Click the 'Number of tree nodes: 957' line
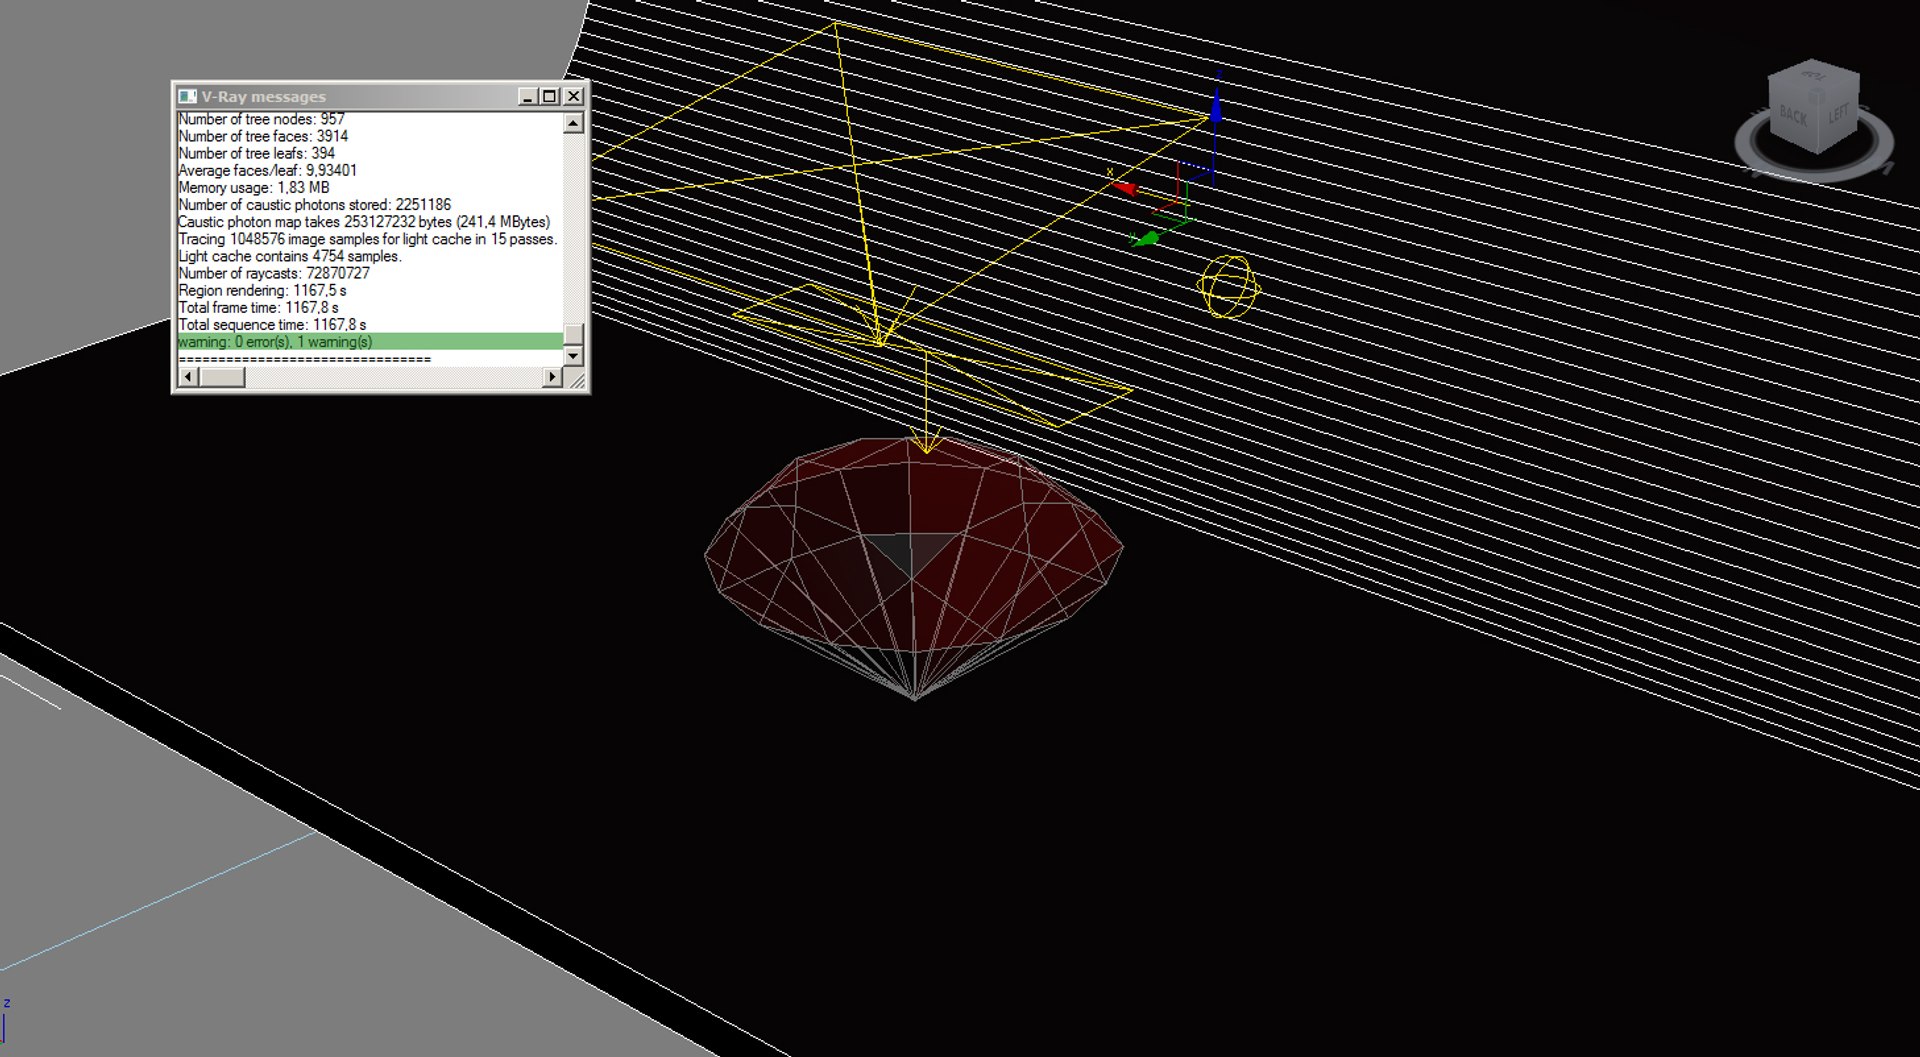 click(x=261, y=119)
